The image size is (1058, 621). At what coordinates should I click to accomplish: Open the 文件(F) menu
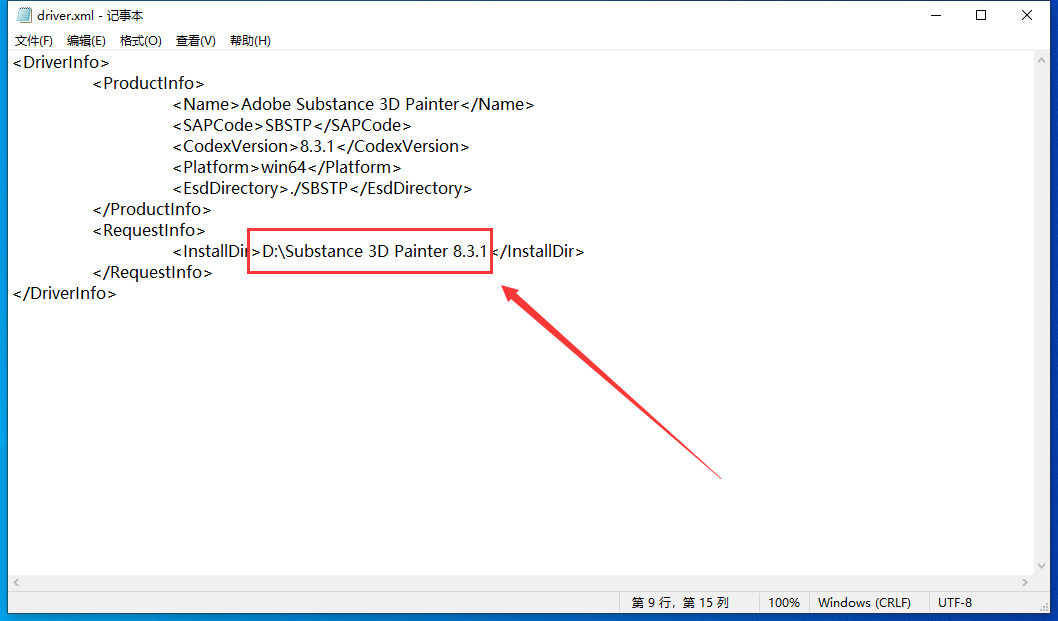click(x=34, y=40)
